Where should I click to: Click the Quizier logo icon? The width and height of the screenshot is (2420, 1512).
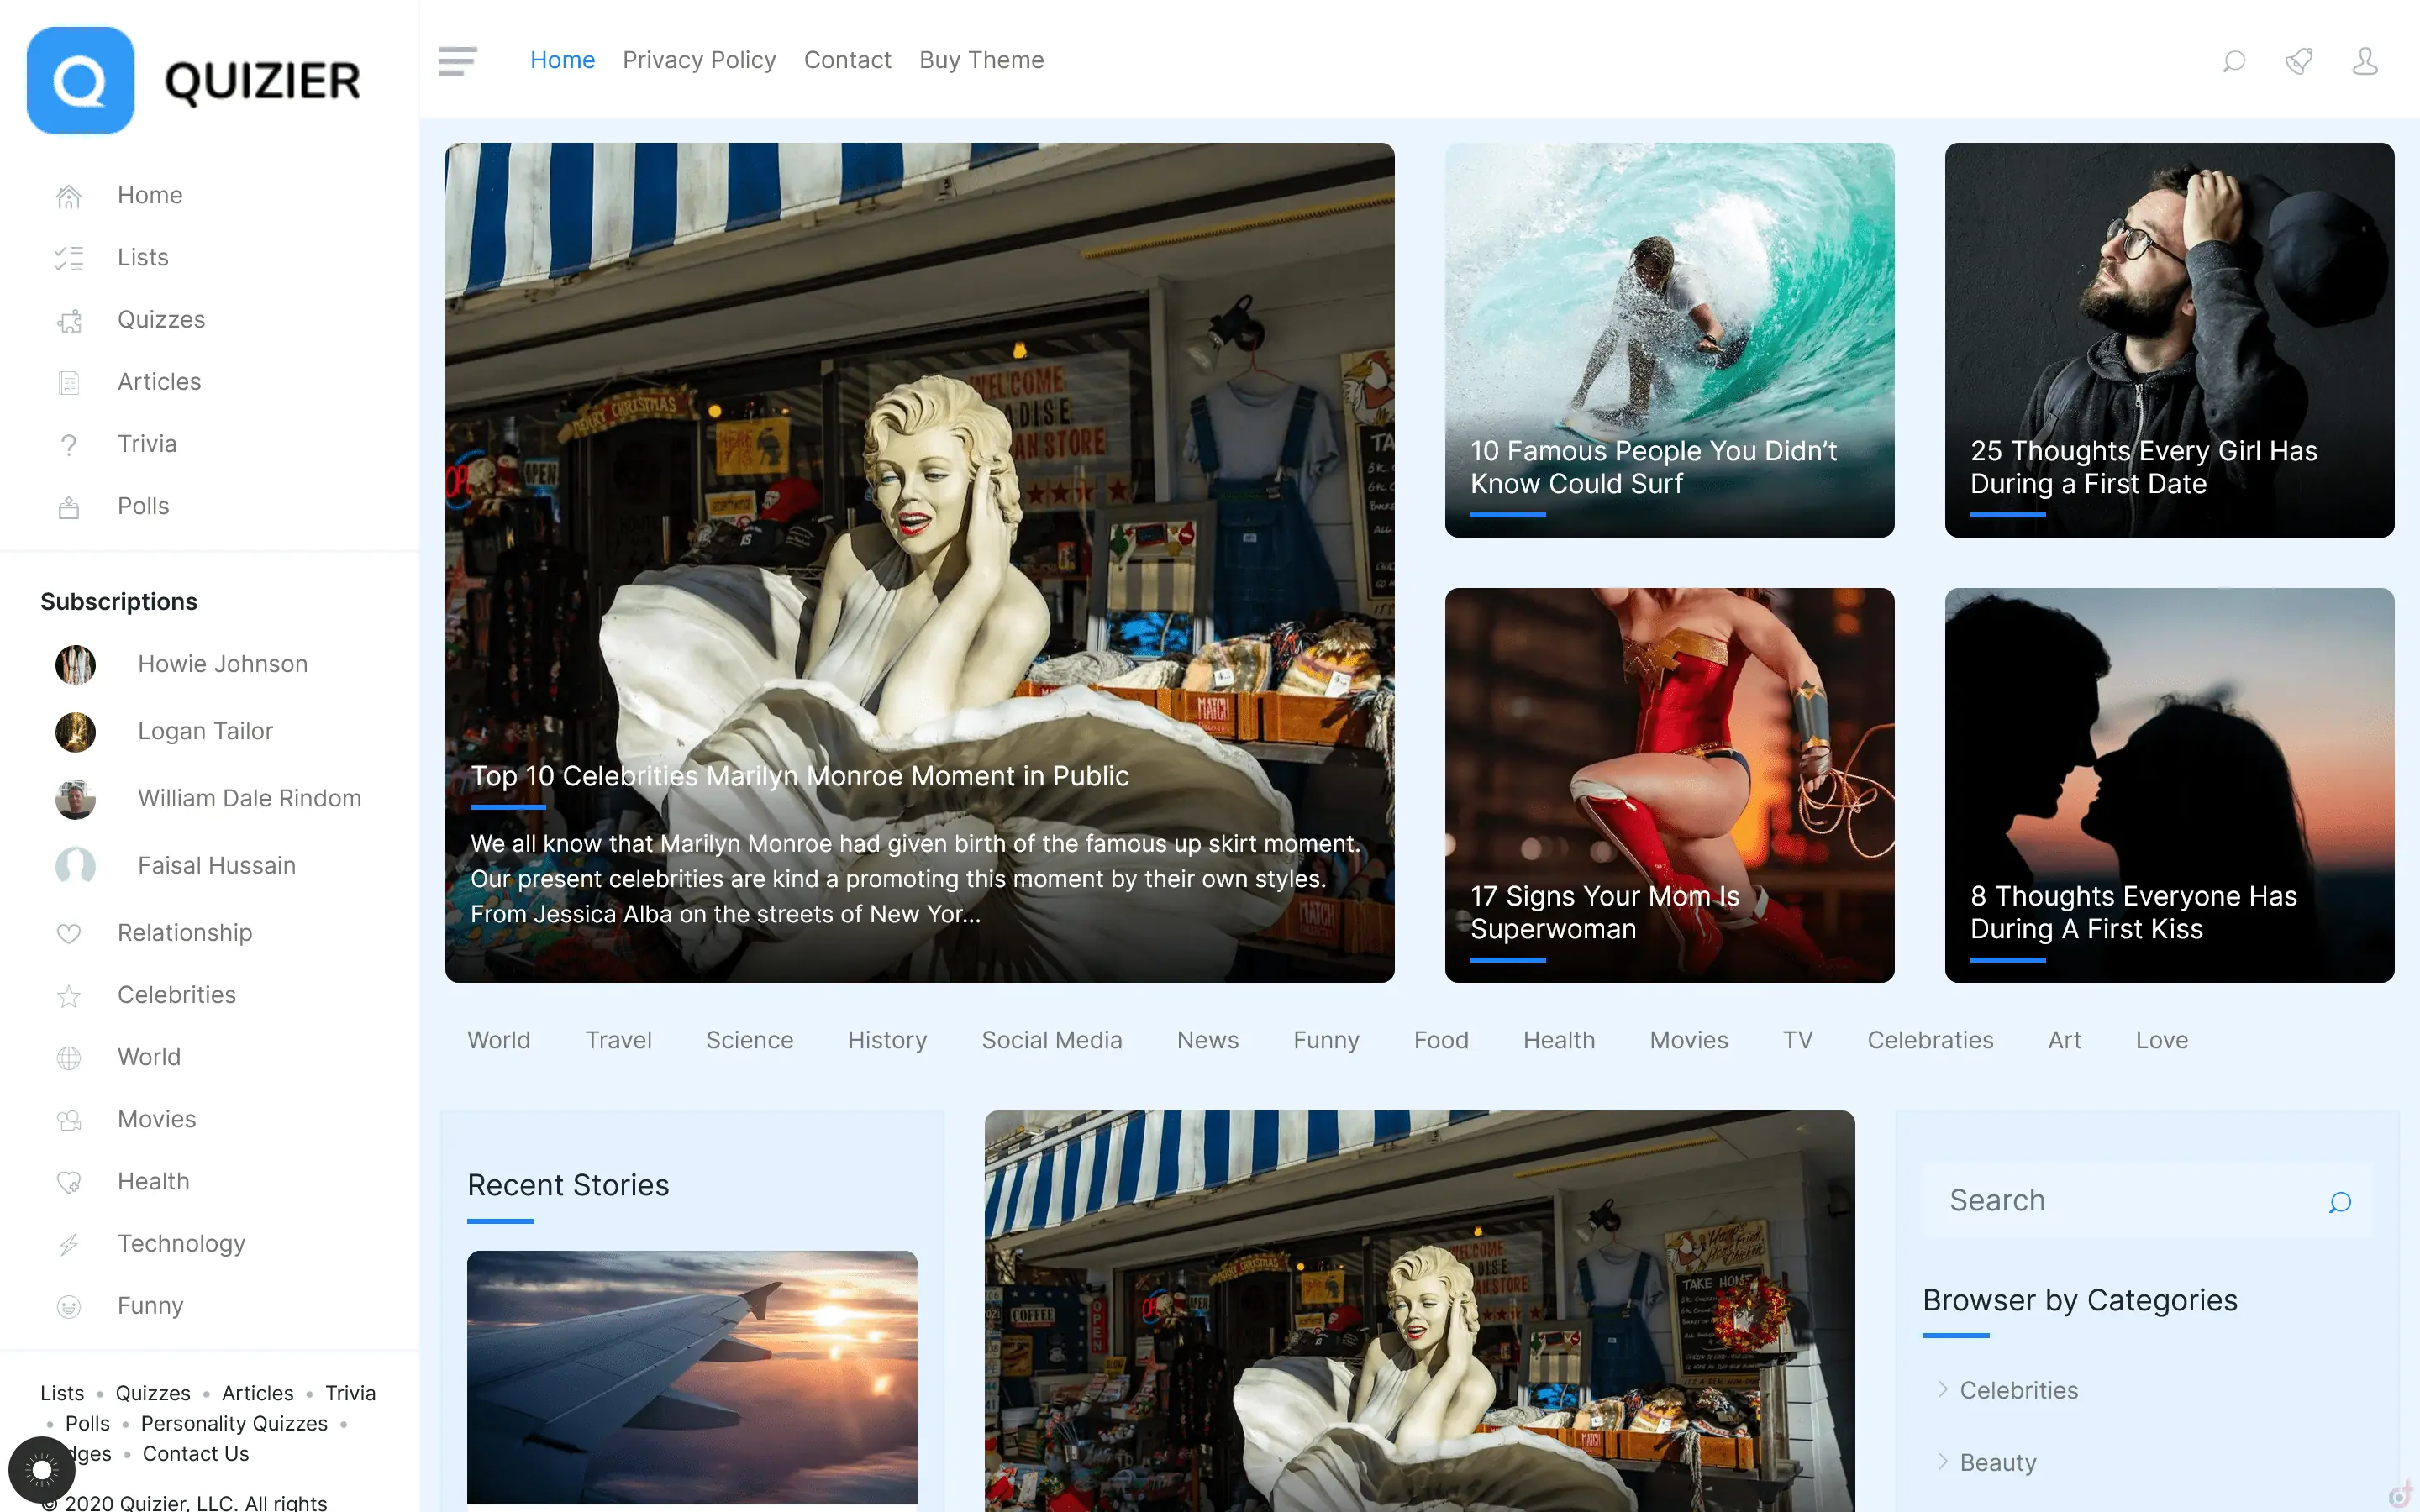pyautogui.click(x=80, y=80)
